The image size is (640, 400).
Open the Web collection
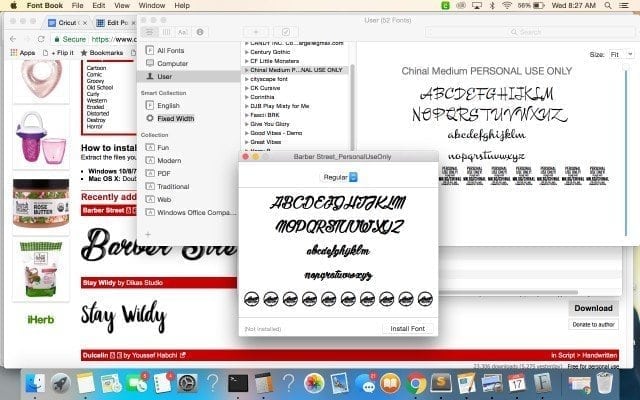[x=164, y=200]
